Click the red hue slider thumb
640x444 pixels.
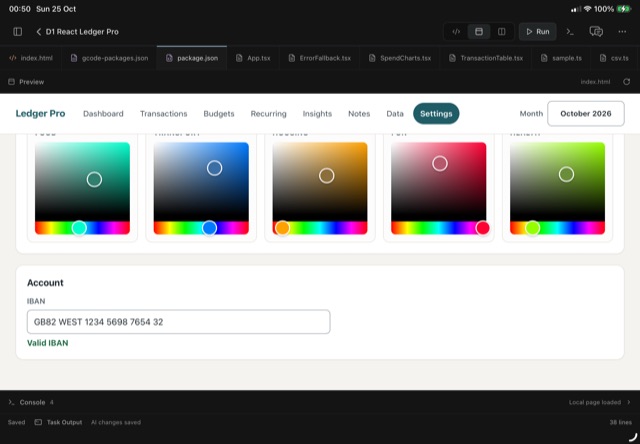tap(482, 228)
